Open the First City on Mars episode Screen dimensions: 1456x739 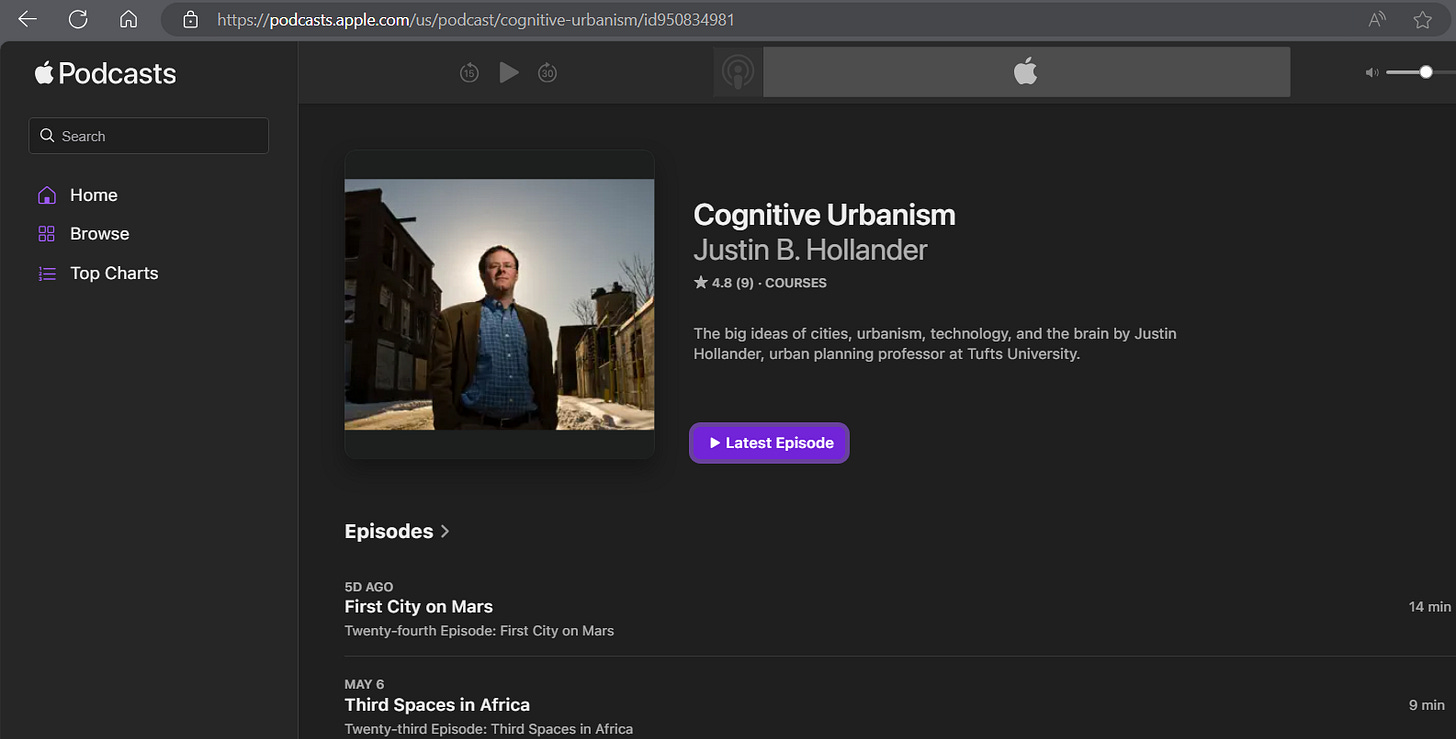pyautogui.click(x=419, y=606)
